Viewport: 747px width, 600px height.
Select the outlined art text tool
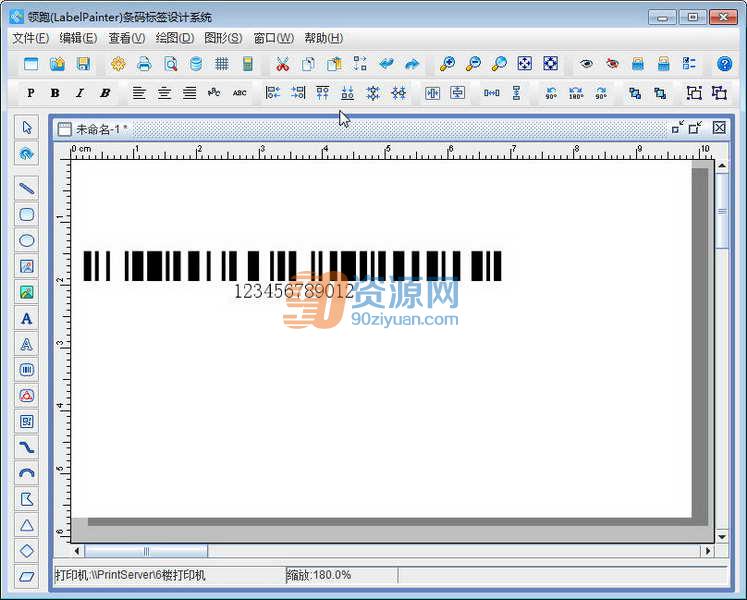[27, 344]
